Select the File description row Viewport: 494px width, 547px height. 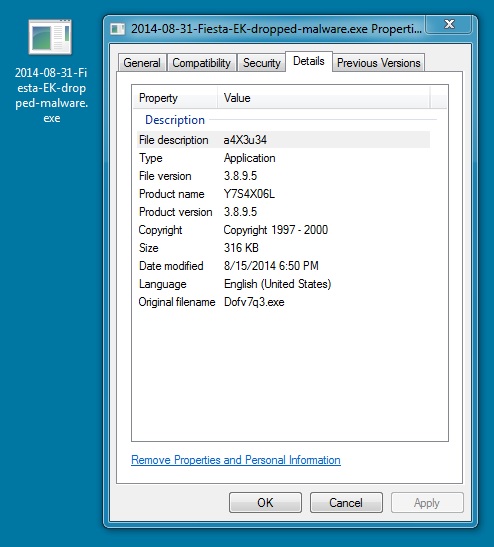(x=283, y=140)
